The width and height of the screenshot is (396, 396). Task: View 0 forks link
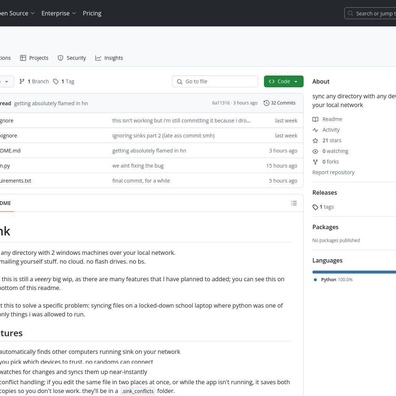pyautogui.click(x=330, y=162)
